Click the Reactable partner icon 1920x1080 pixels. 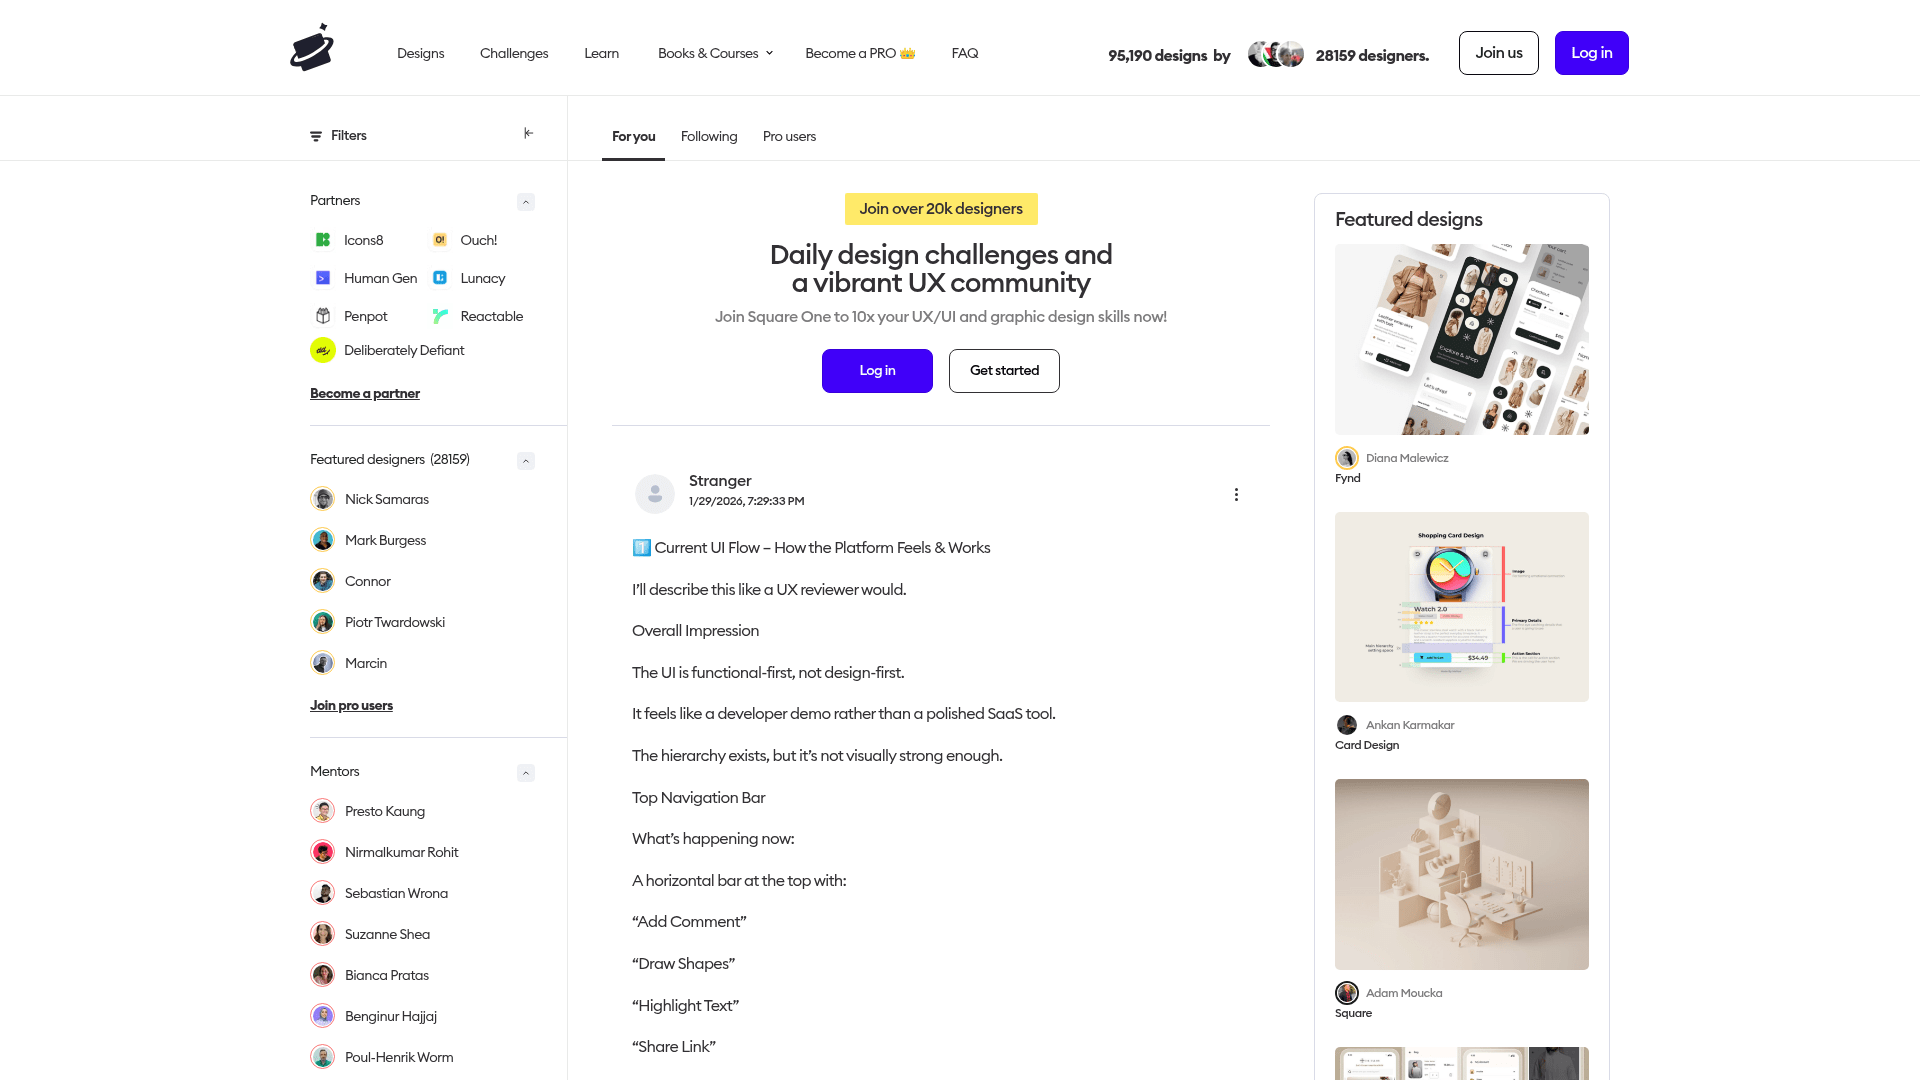coord(440,316)
